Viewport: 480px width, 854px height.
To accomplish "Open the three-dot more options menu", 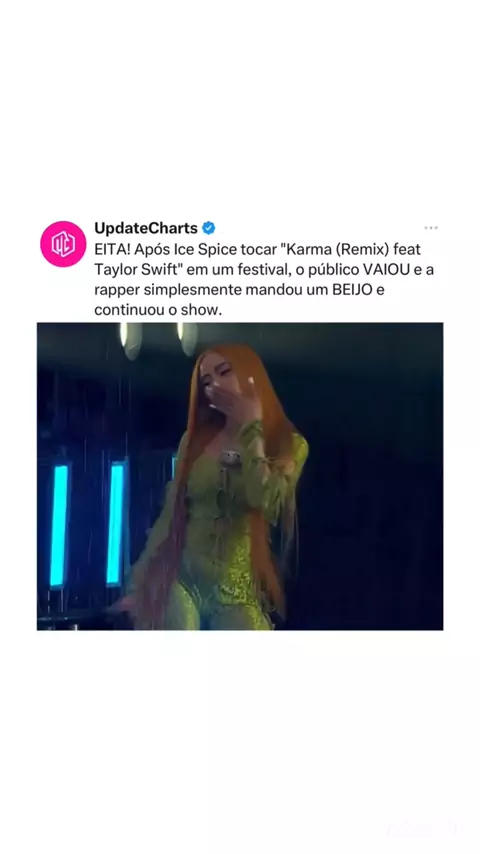I will (x=431, y=228).
